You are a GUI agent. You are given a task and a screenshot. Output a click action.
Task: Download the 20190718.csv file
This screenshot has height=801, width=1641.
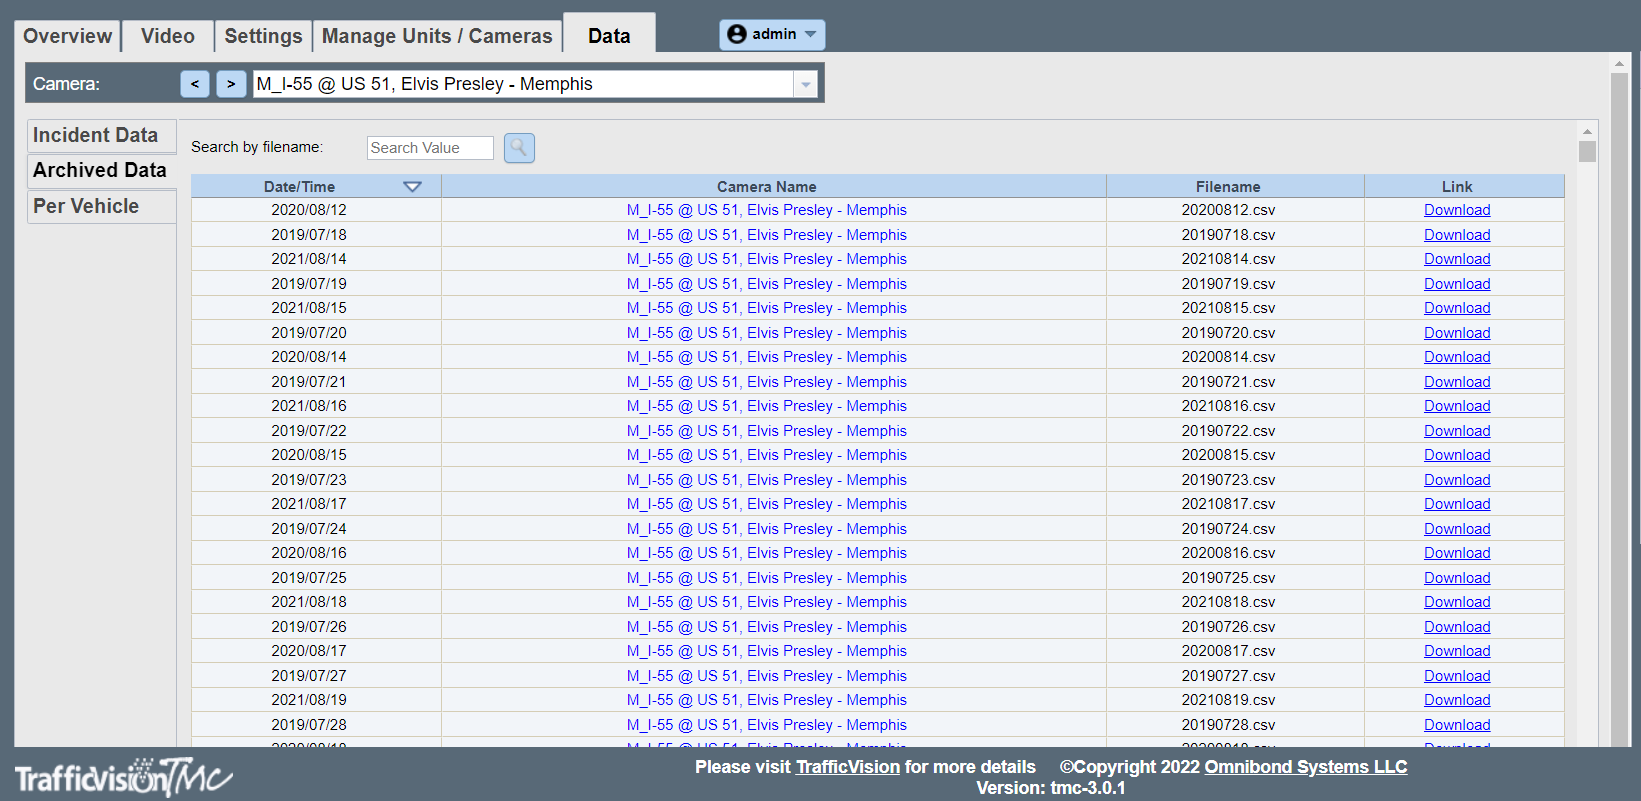pyautogui.click(x=1457, y=235)
